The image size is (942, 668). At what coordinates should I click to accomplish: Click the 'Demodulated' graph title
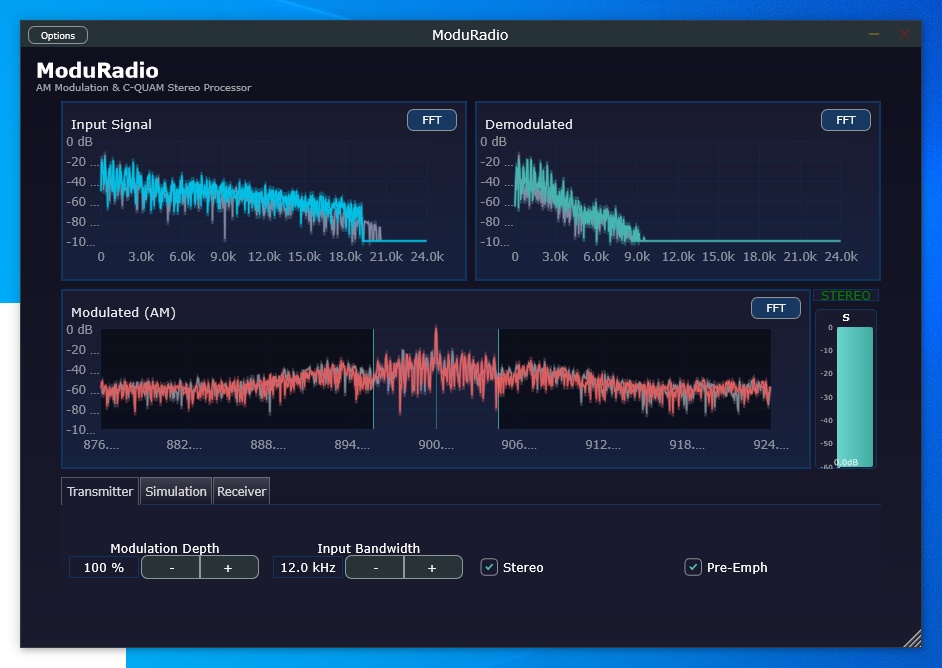(529, 124)
